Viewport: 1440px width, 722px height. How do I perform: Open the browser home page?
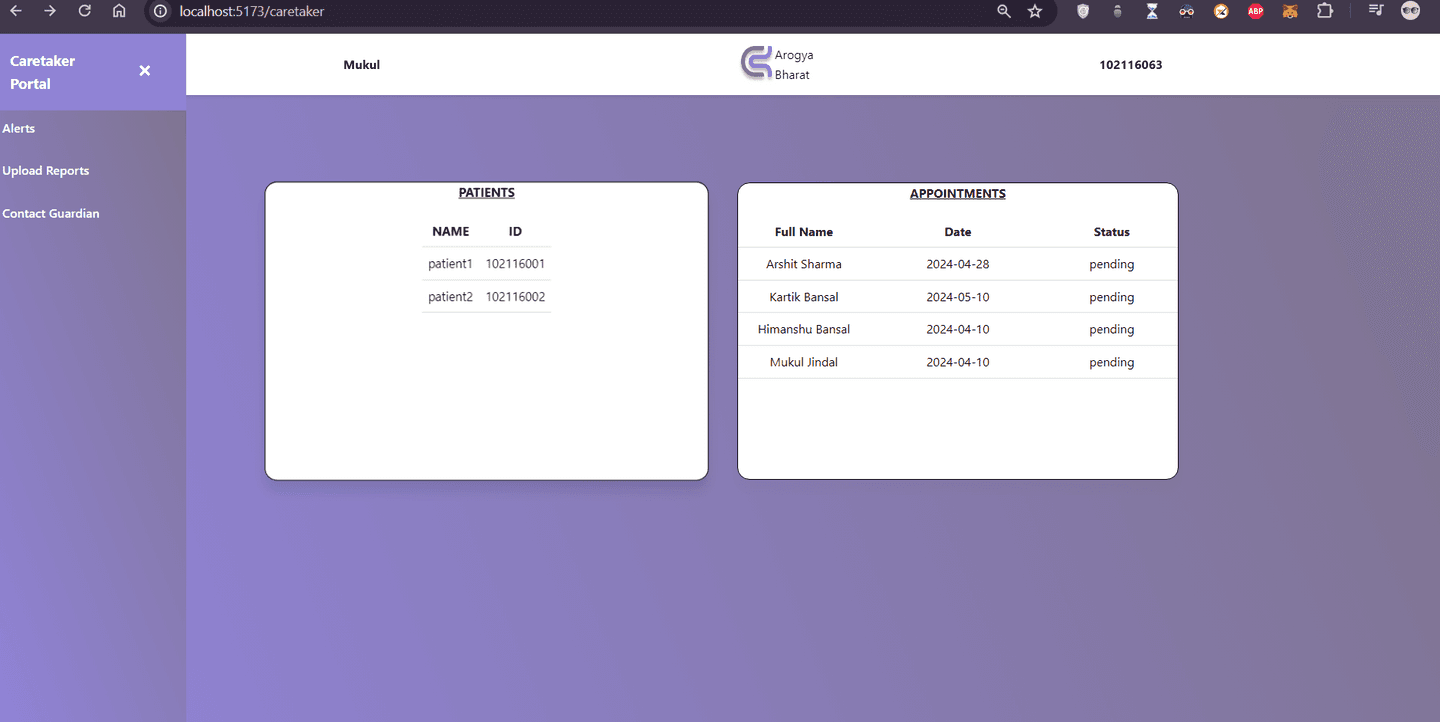pyautogui.click(x=119, y=11)
